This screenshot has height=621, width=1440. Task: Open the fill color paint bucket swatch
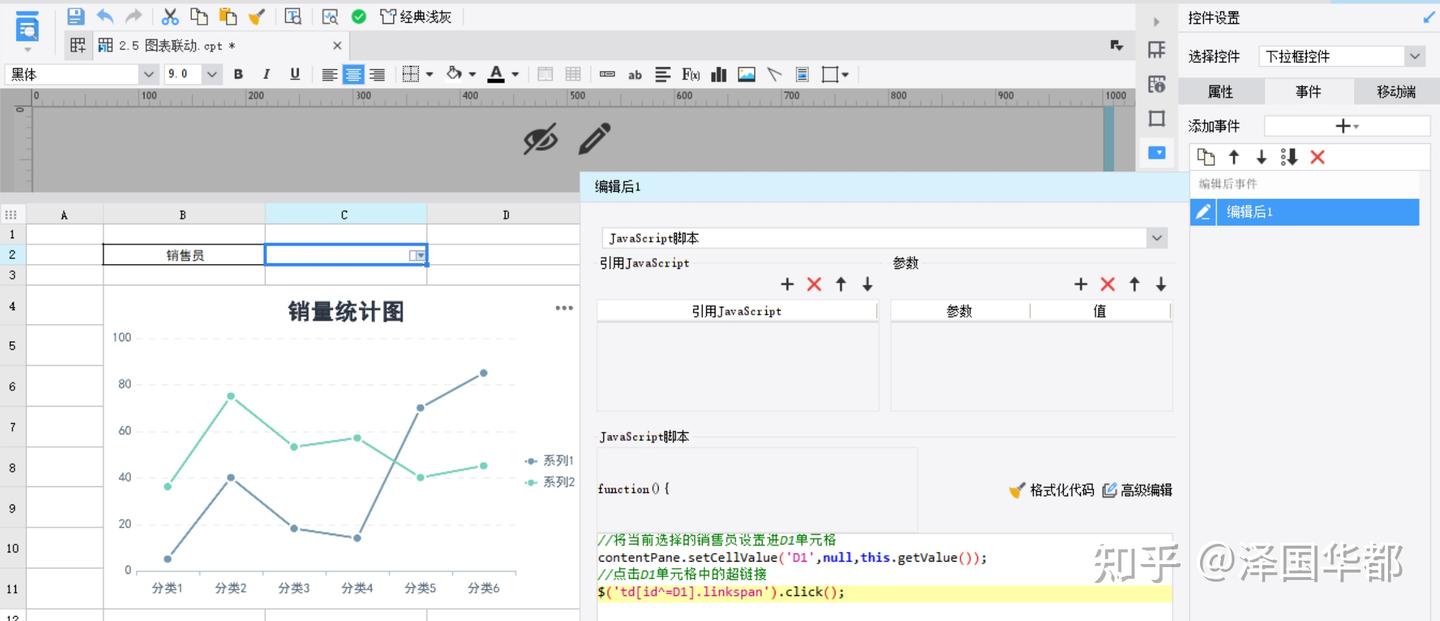click(453, 74)
